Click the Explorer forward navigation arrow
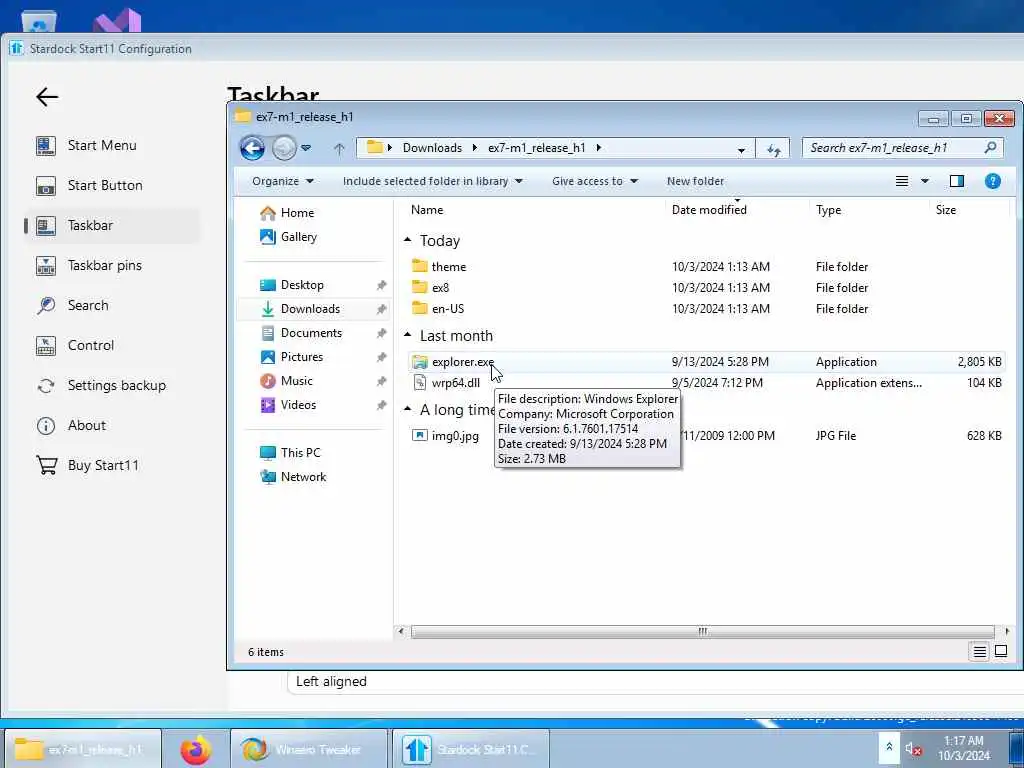The width and height of the screenshot is (1024, 768). coord(283,148)
